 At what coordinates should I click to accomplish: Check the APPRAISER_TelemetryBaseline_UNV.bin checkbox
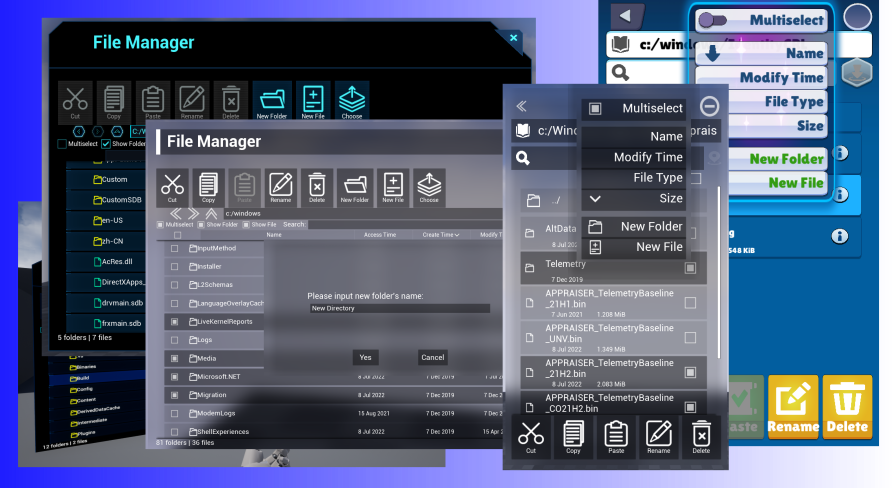click(x=690, y=337)
